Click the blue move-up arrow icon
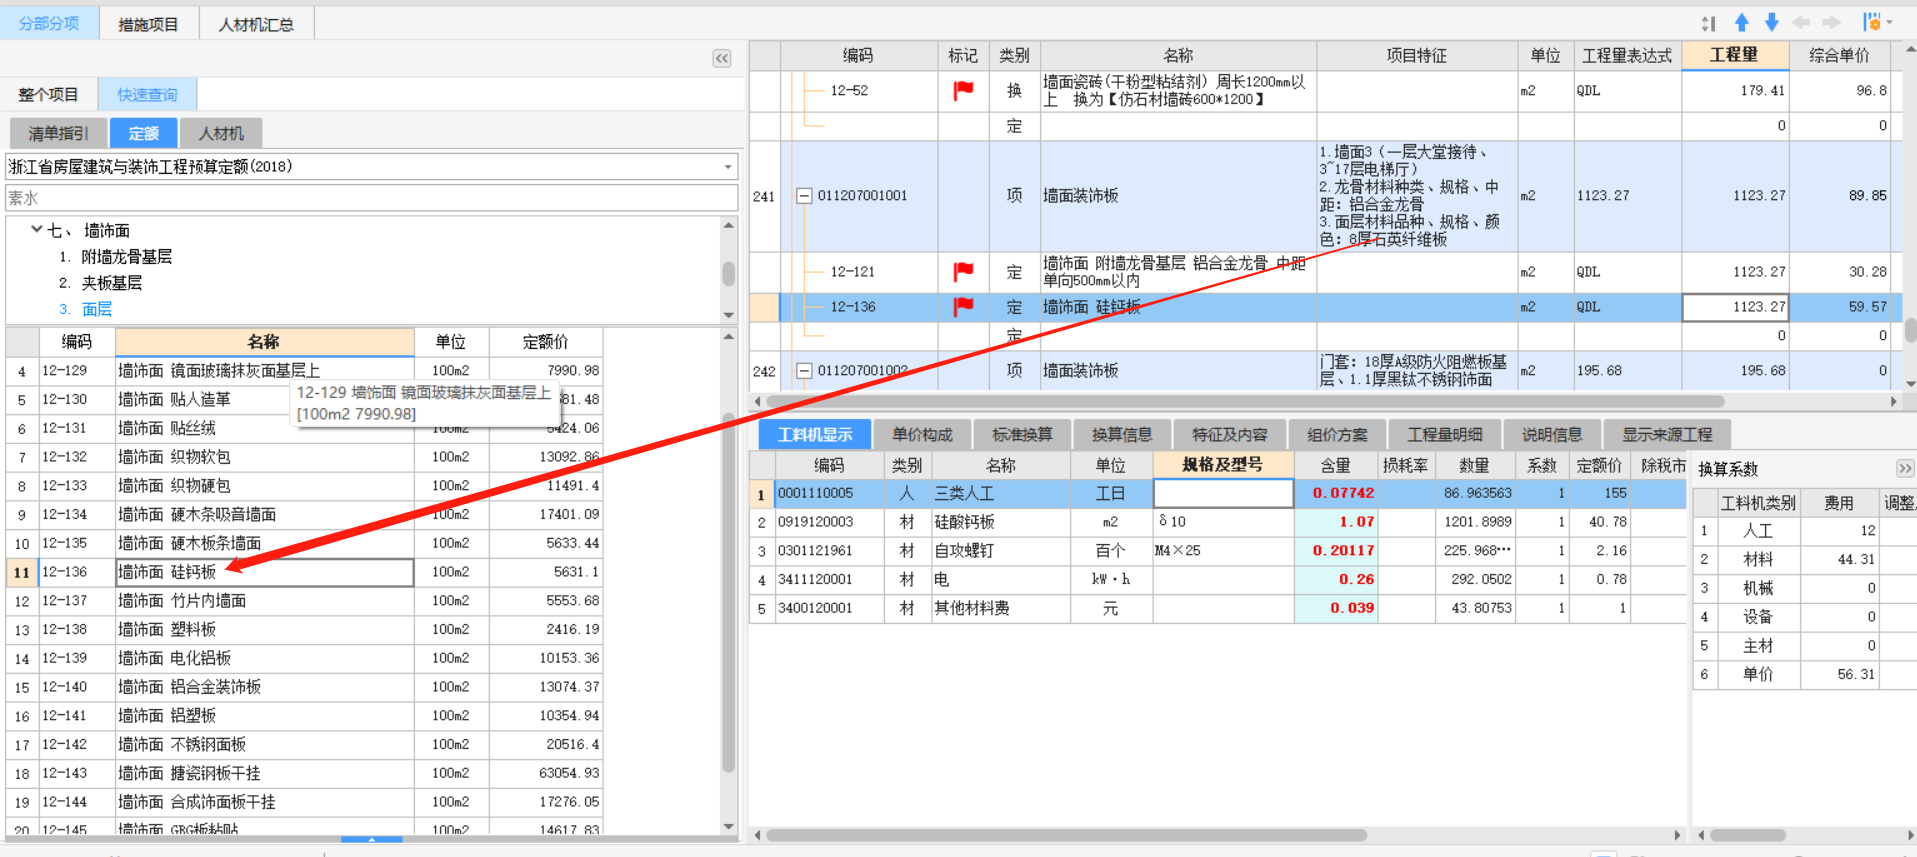Screen dimensions: 1917x857 click(1742, 22)
